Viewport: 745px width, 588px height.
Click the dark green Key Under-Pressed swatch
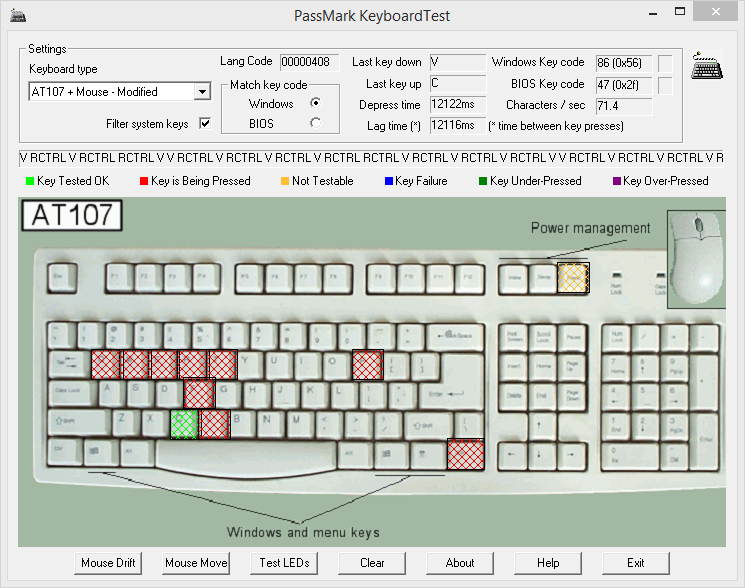tap(483, 181)
